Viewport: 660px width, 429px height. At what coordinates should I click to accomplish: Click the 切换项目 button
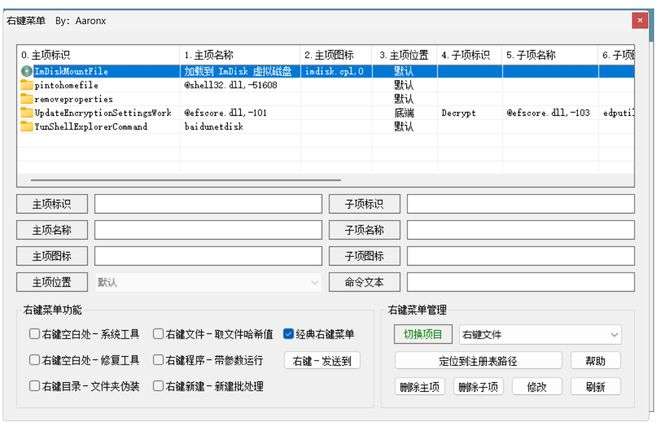pyautogui.click(x=423, y=334)
